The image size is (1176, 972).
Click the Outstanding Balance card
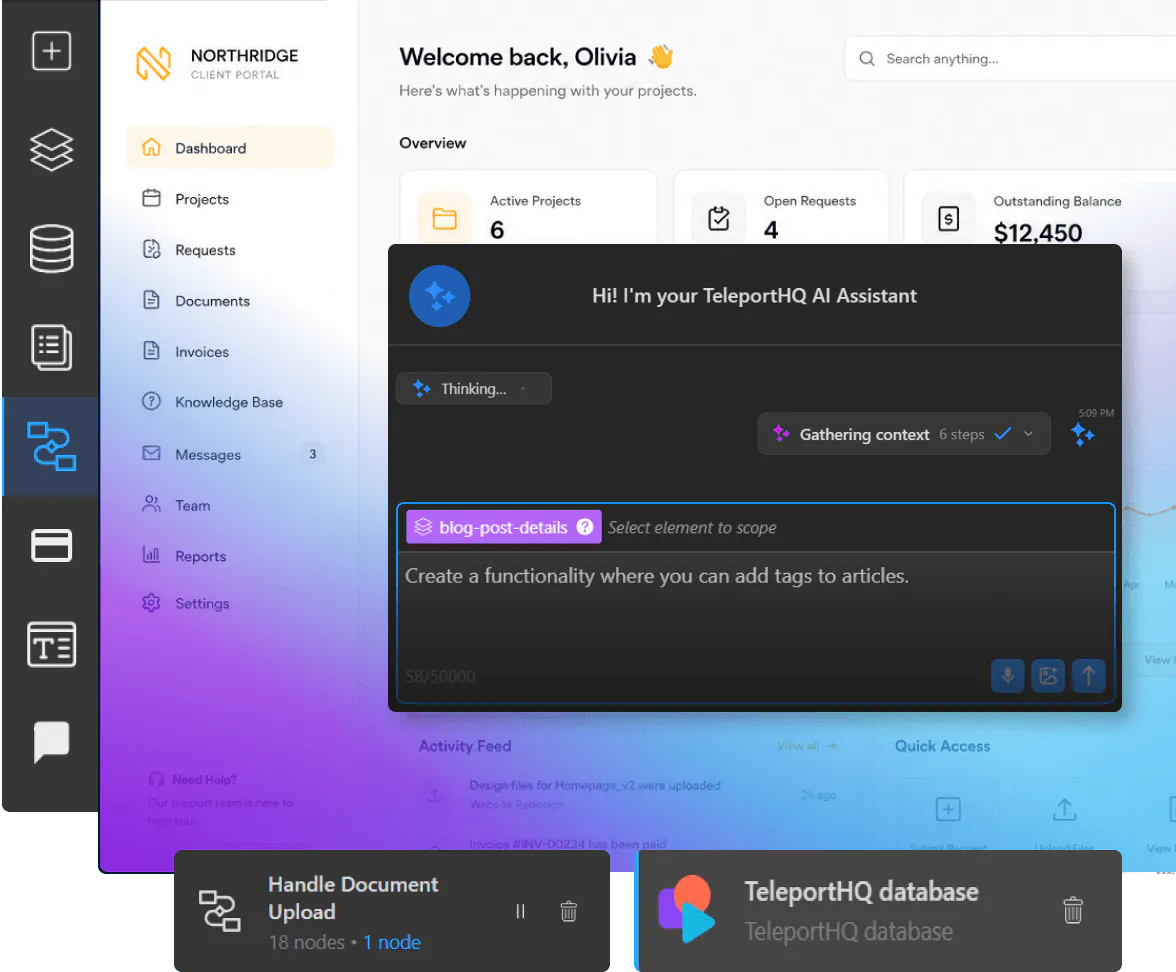(x=1040, y=209)
